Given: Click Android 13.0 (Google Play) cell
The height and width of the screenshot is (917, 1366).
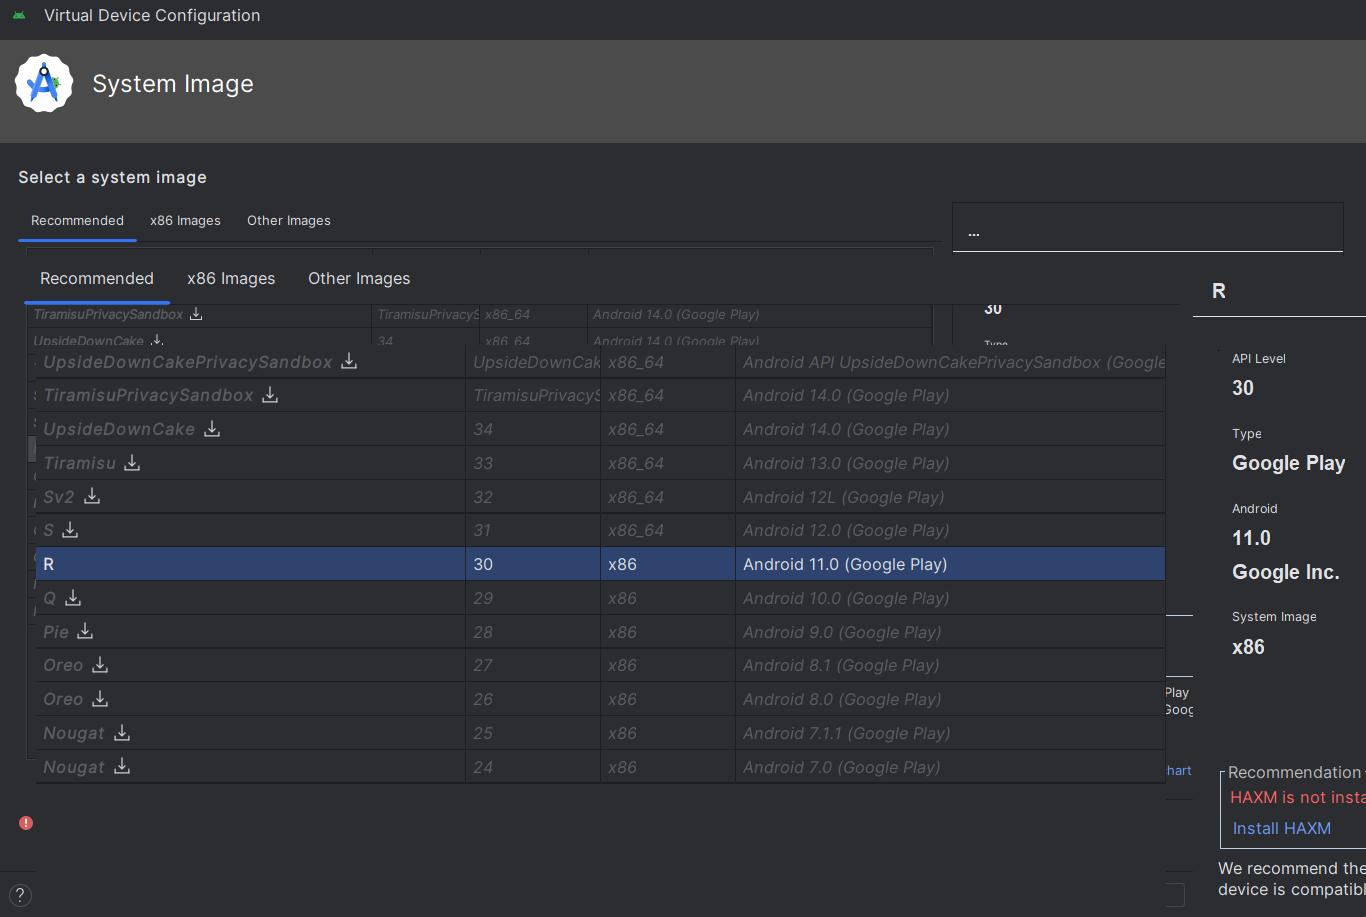Looking at the screenshot, I should point(950,463).
